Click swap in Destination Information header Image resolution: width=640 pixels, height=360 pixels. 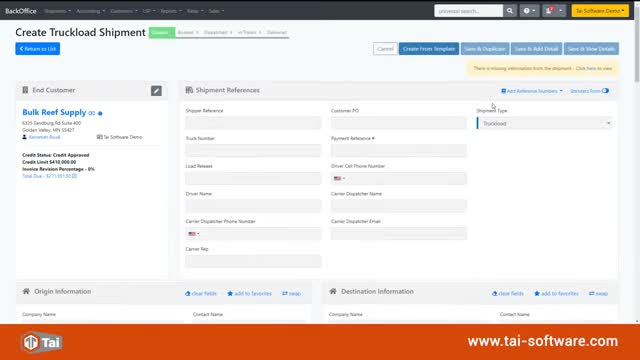click(598, 293)
